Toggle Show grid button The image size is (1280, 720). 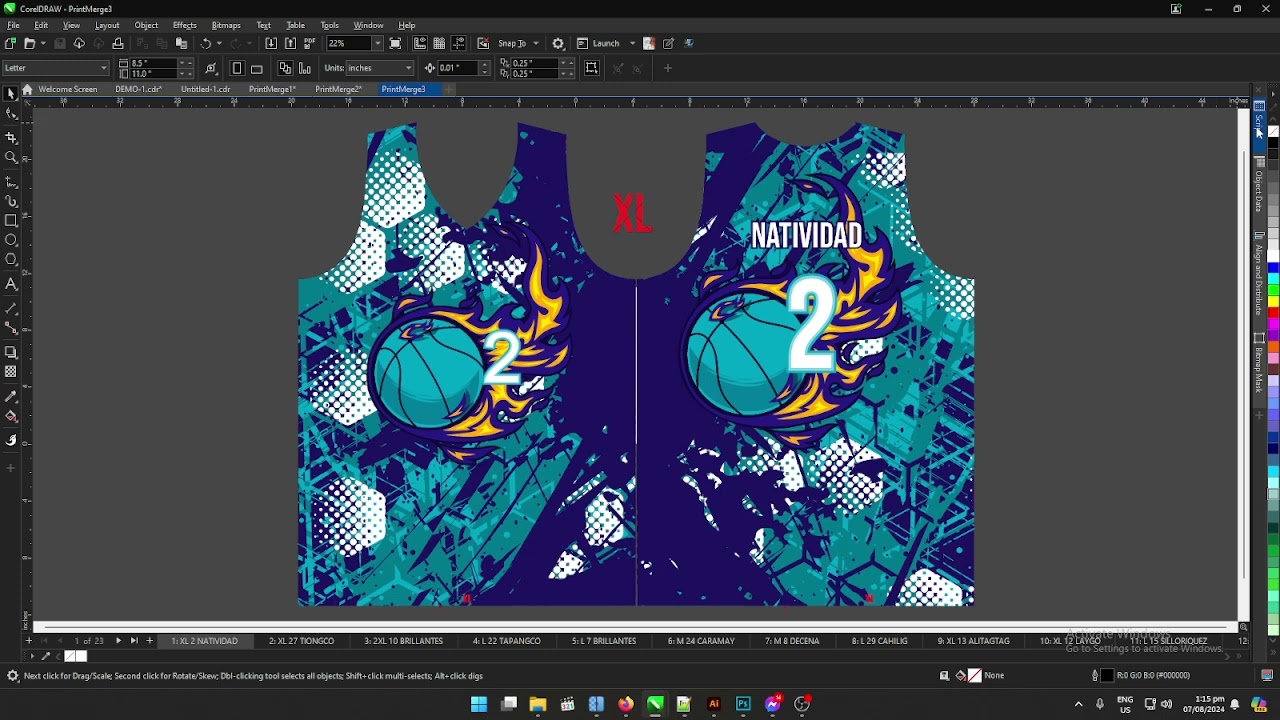tap(439, 43)
